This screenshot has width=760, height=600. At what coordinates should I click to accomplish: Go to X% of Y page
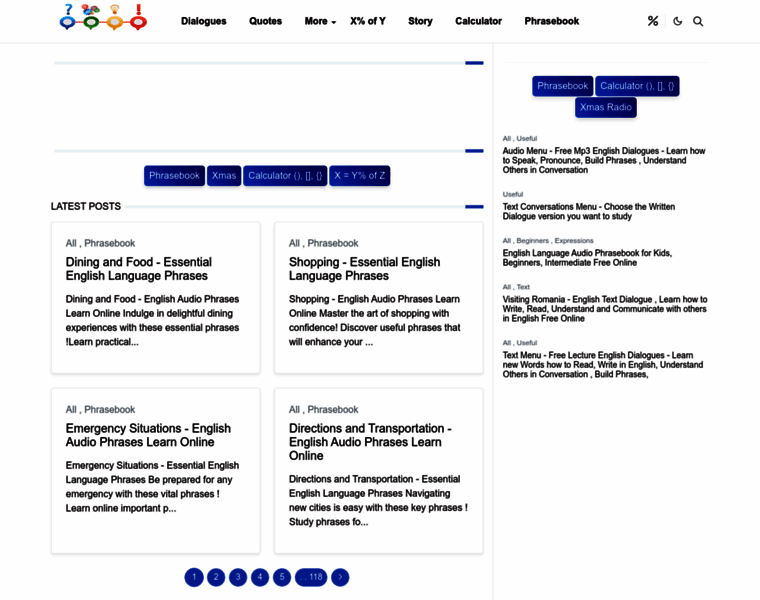pos(368,21)
